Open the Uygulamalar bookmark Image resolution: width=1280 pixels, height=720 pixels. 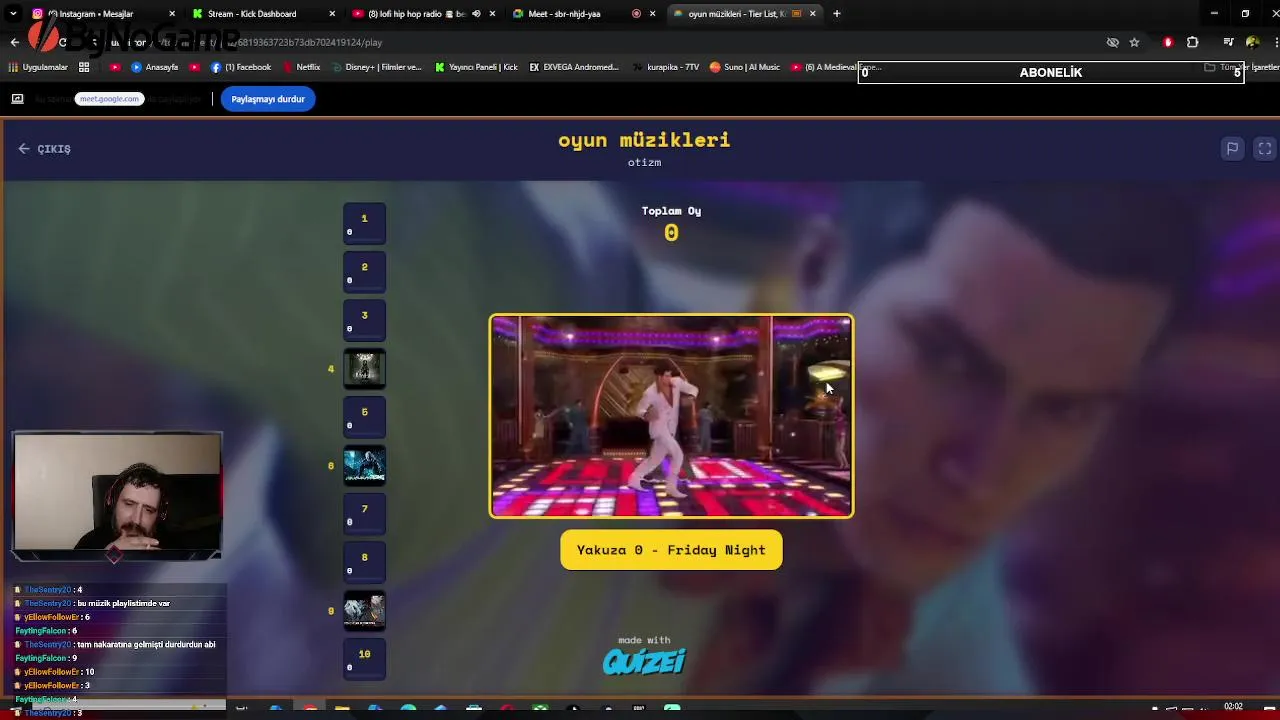pyautogui.click(x=38, y=67)
